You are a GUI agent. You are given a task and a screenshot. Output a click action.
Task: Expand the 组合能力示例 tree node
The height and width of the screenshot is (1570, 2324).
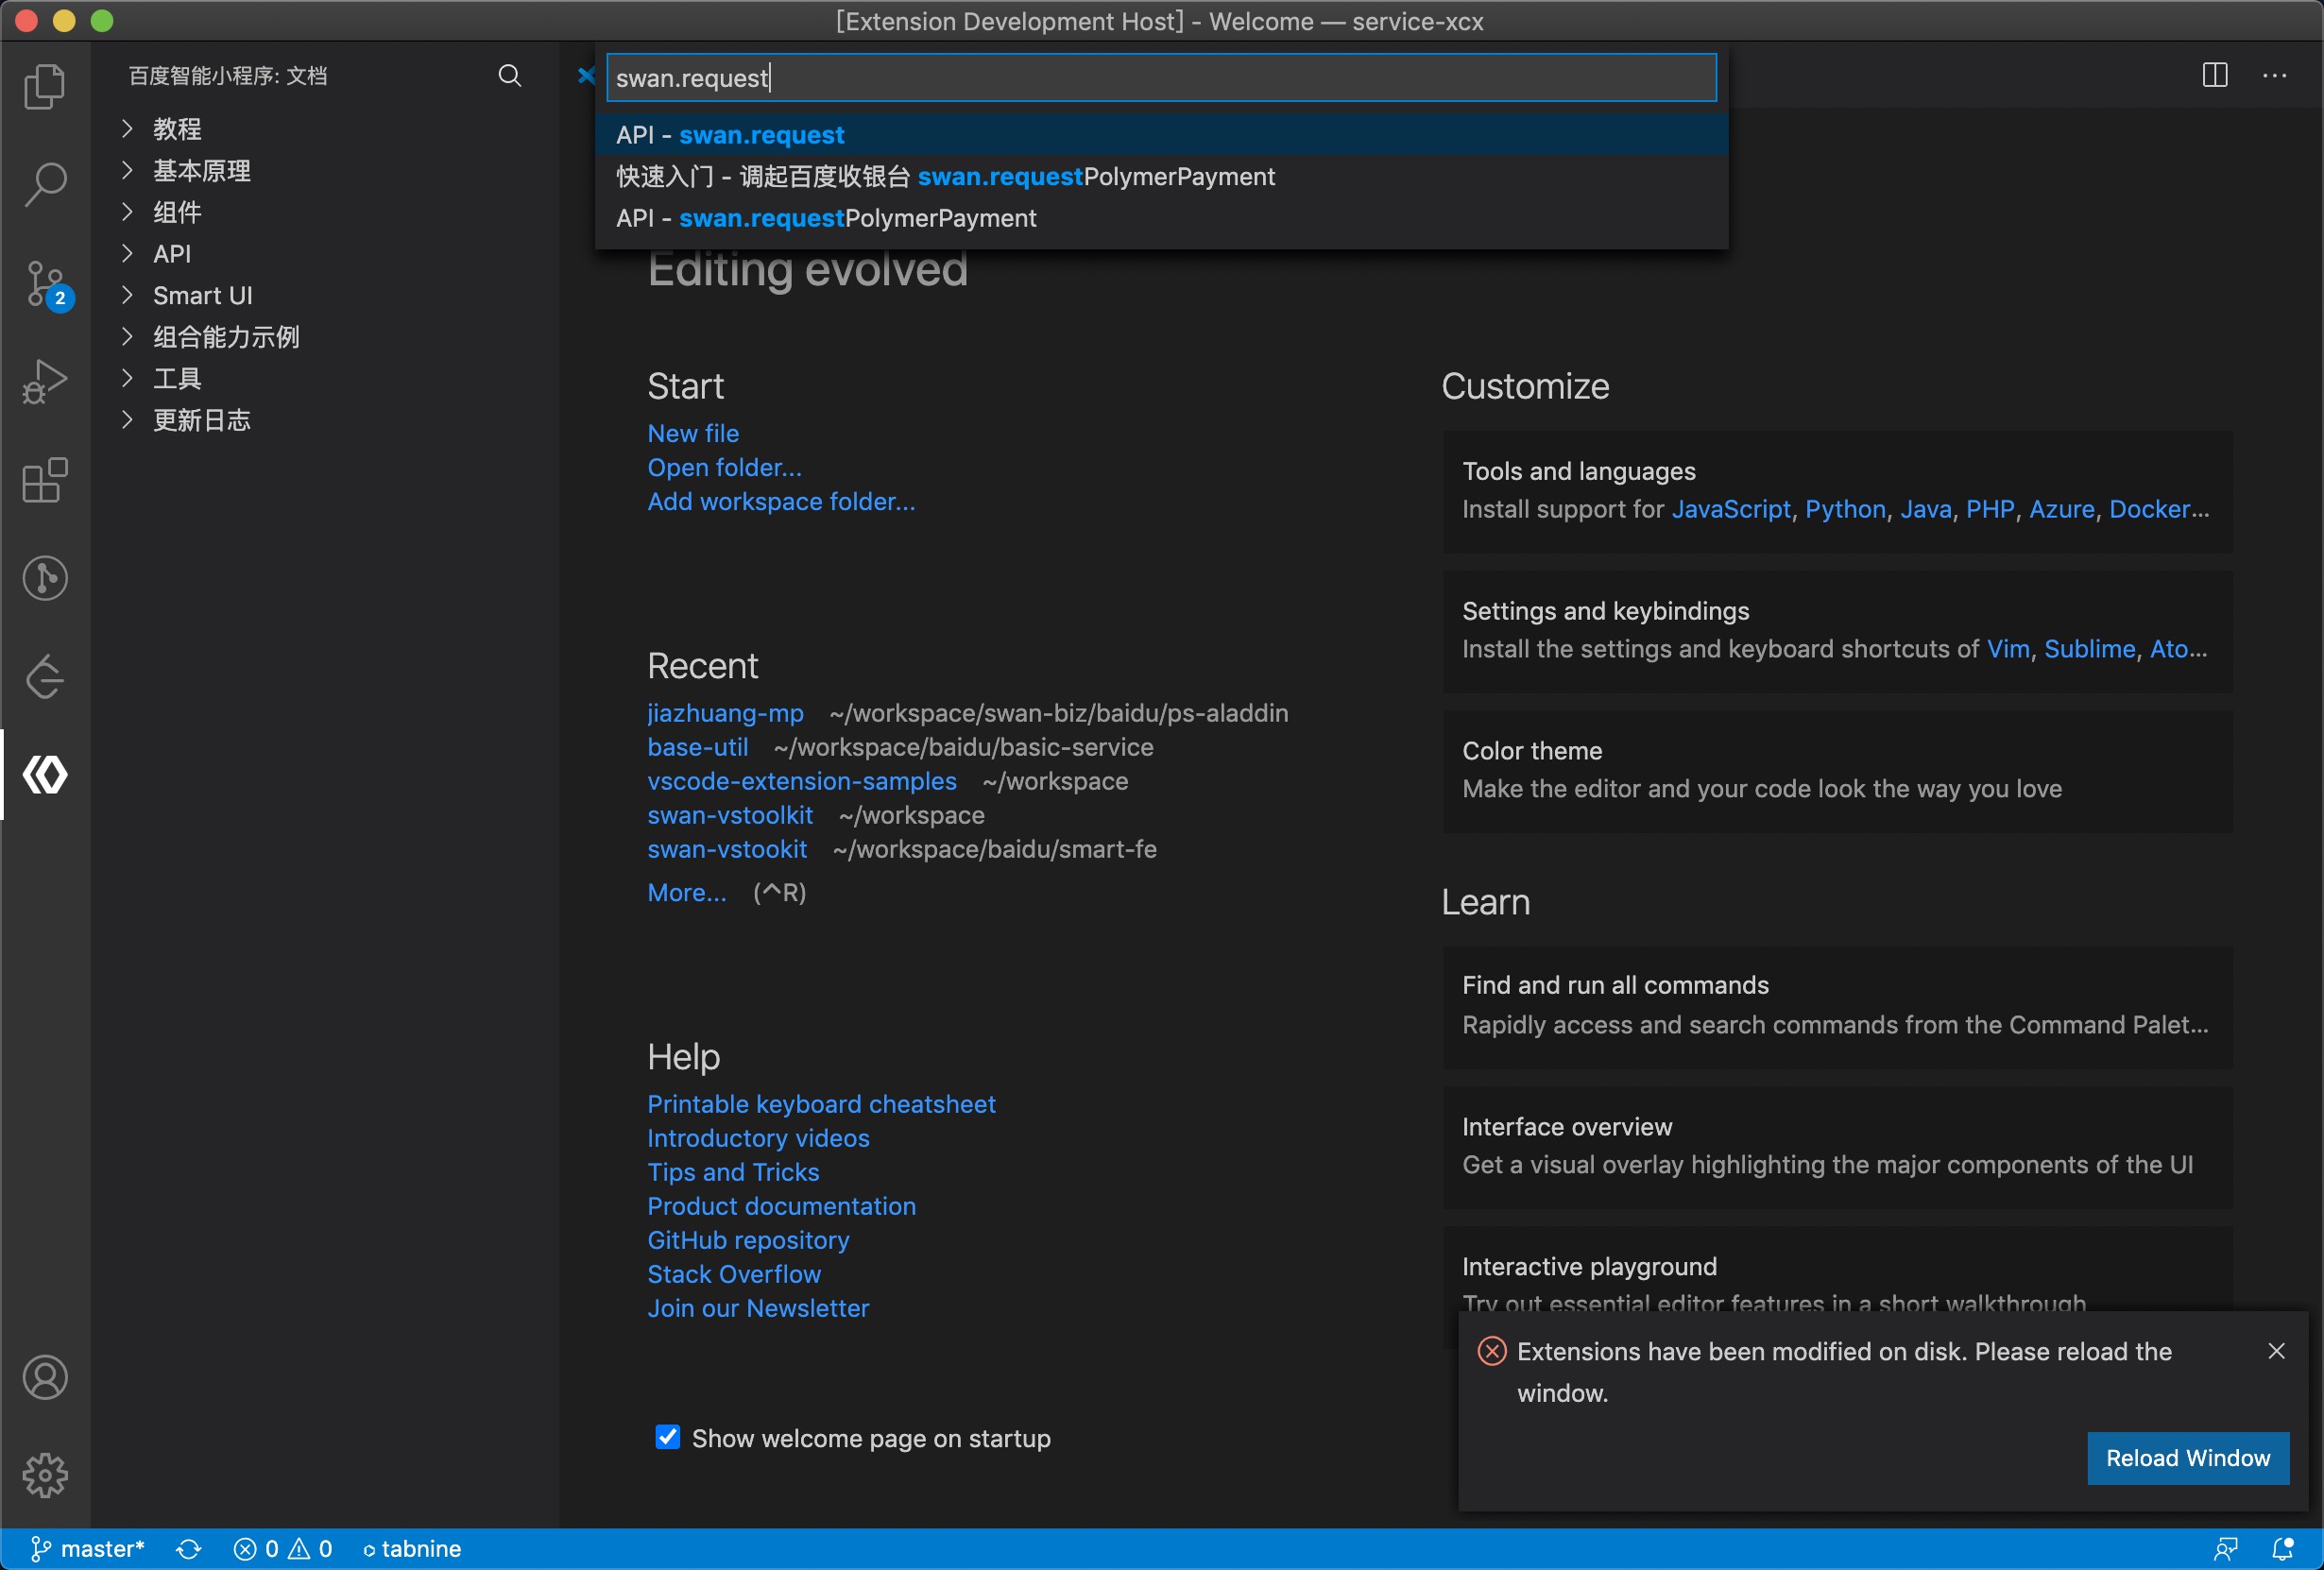point(324,337)
